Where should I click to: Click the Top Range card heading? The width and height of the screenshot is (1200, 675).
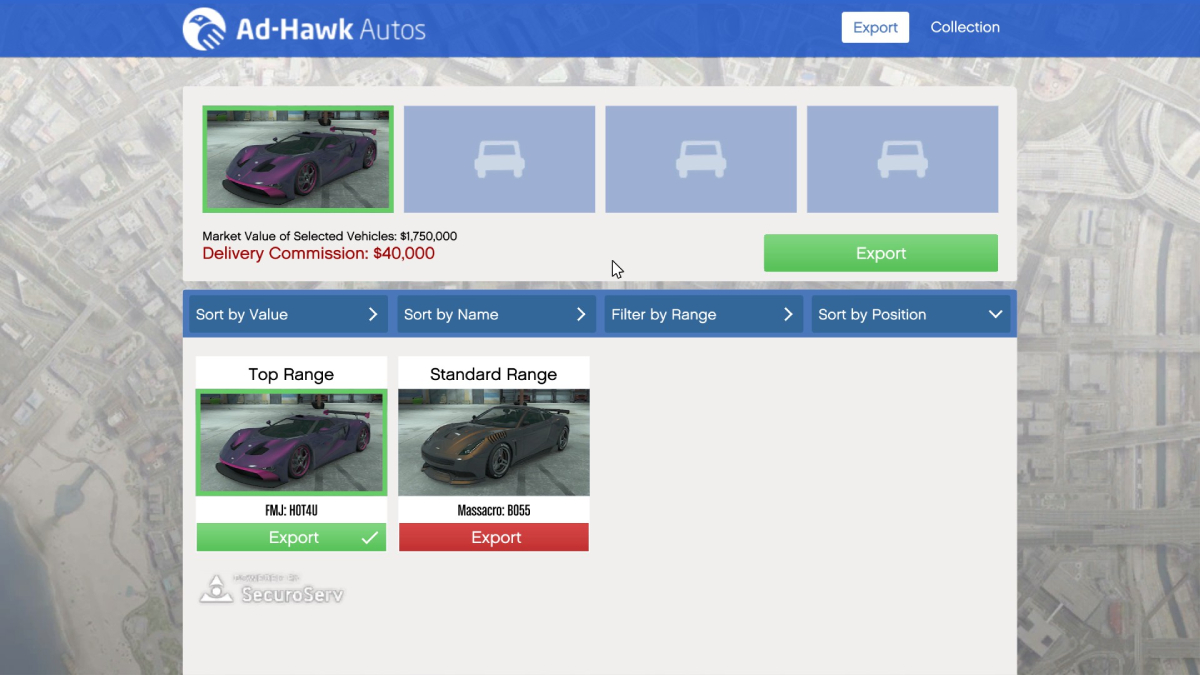tap(291, 374)
